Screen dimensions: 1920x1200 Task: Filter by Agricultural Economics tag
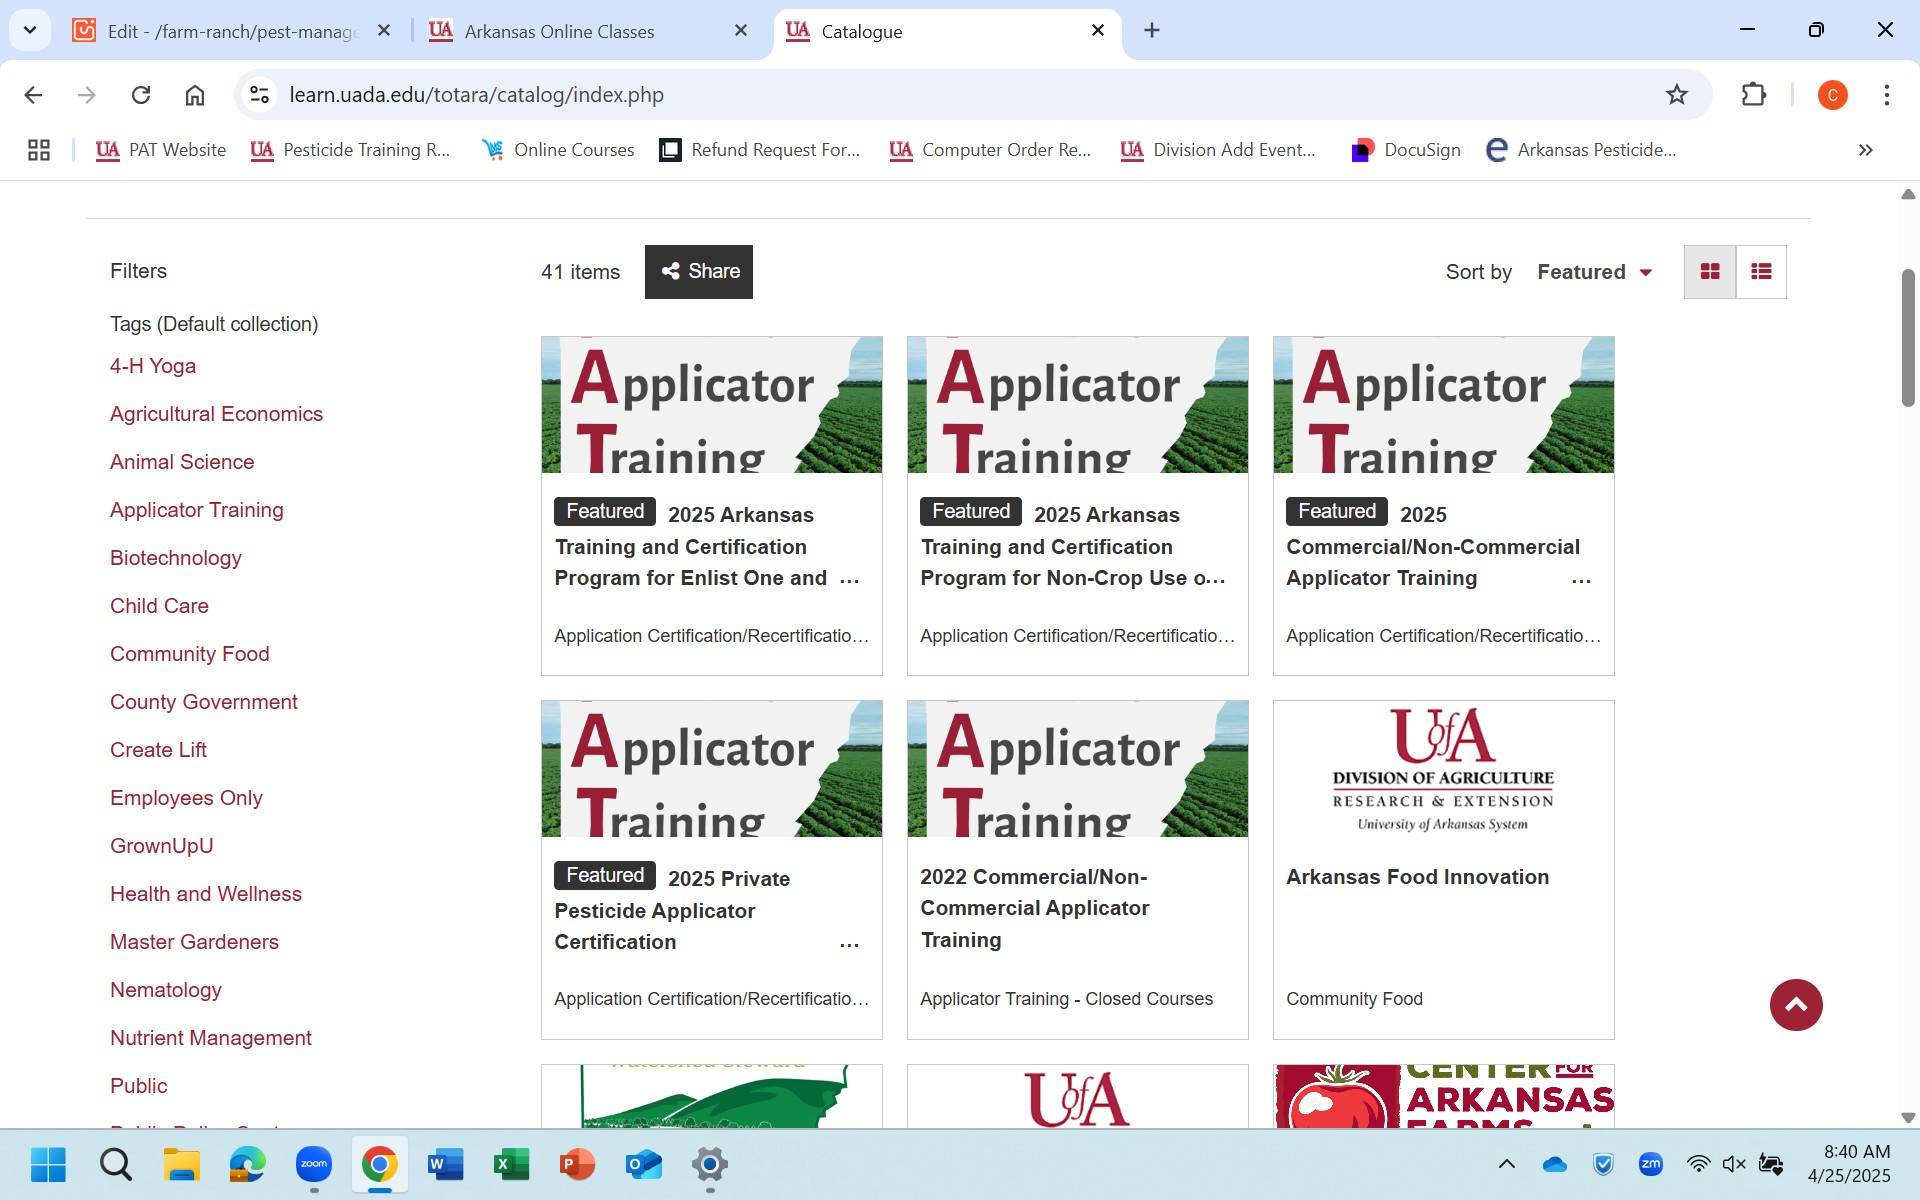[x=216, y=414]
